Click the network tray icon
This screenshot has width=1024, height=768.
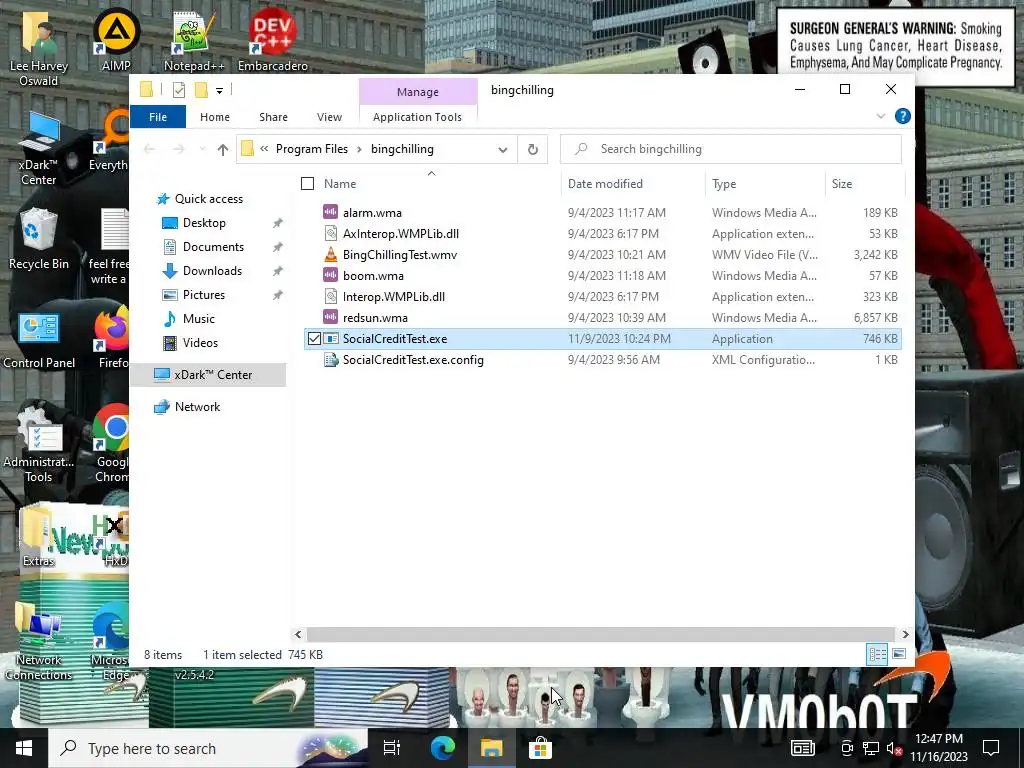[871, 748]
